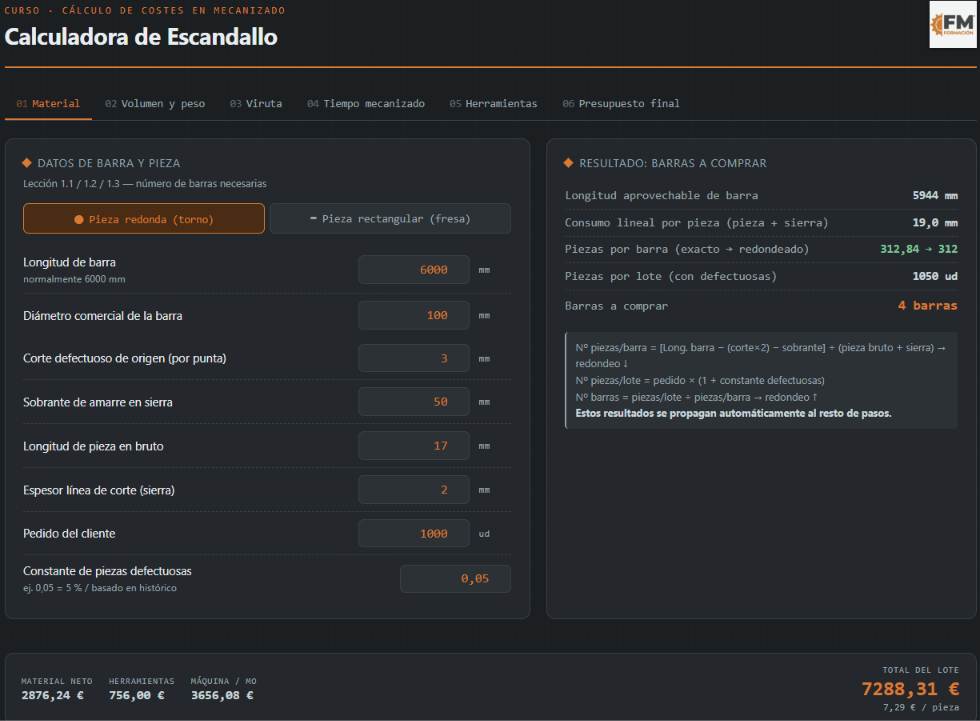Switch to 02 Volumen y peso tab

coord(155,104)
